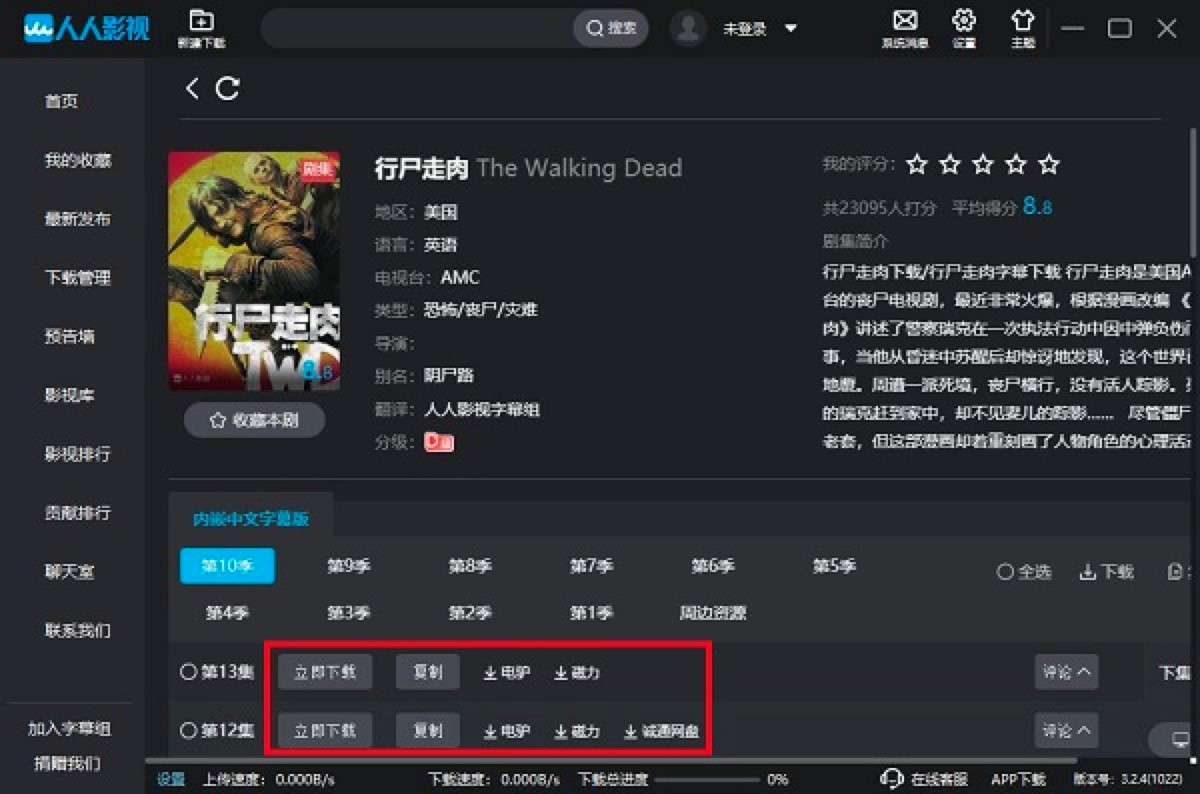Click the 下载总进度 progress bar
This screenshot has width=1200, height=794.
[706, 780]
